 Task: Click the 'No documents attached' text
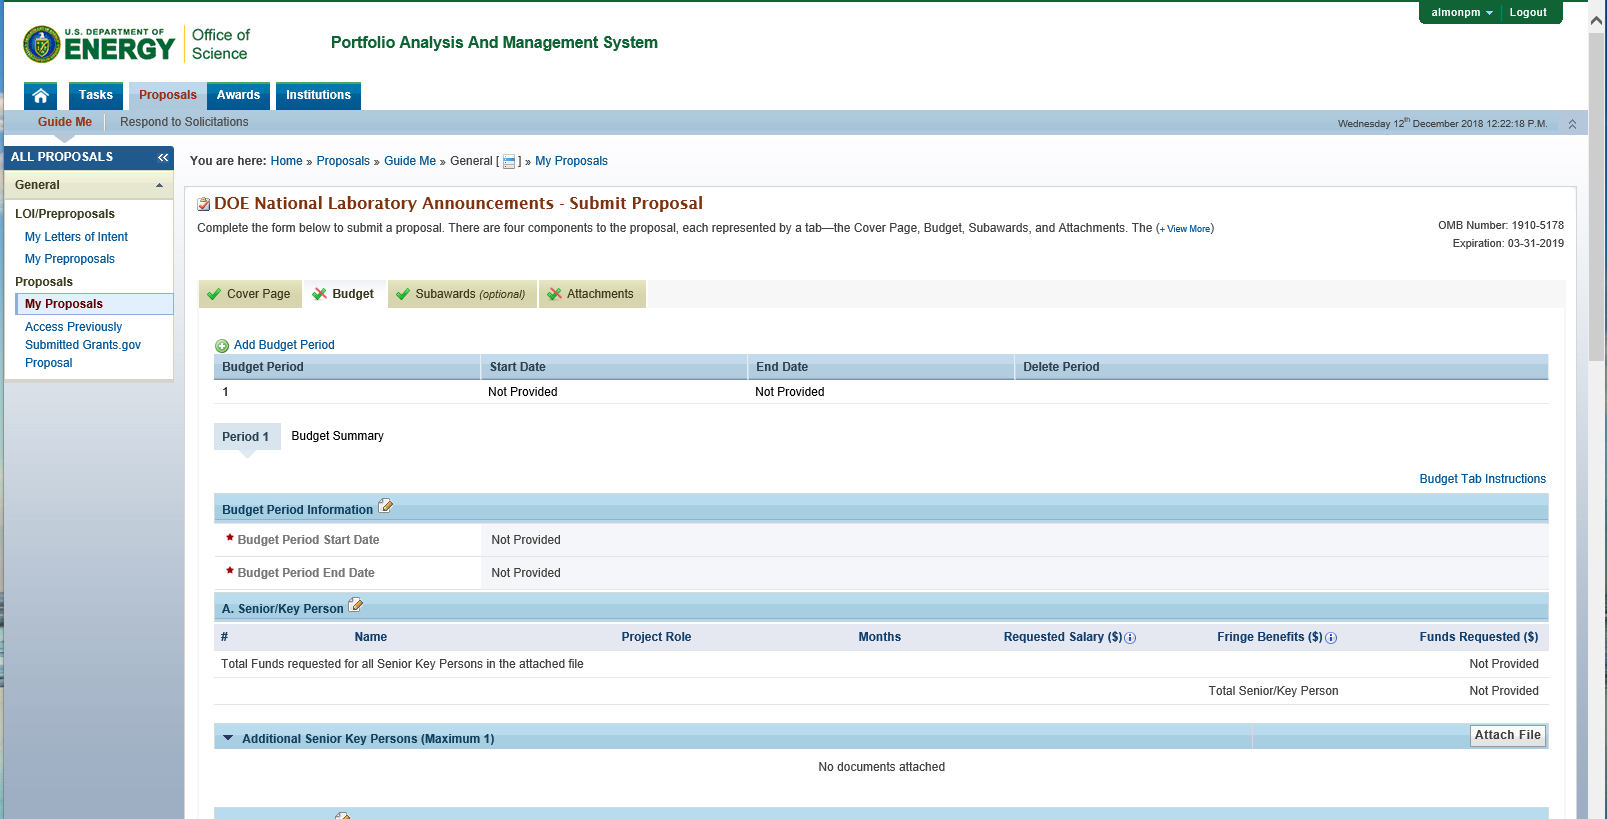click(x=881, y=767)
